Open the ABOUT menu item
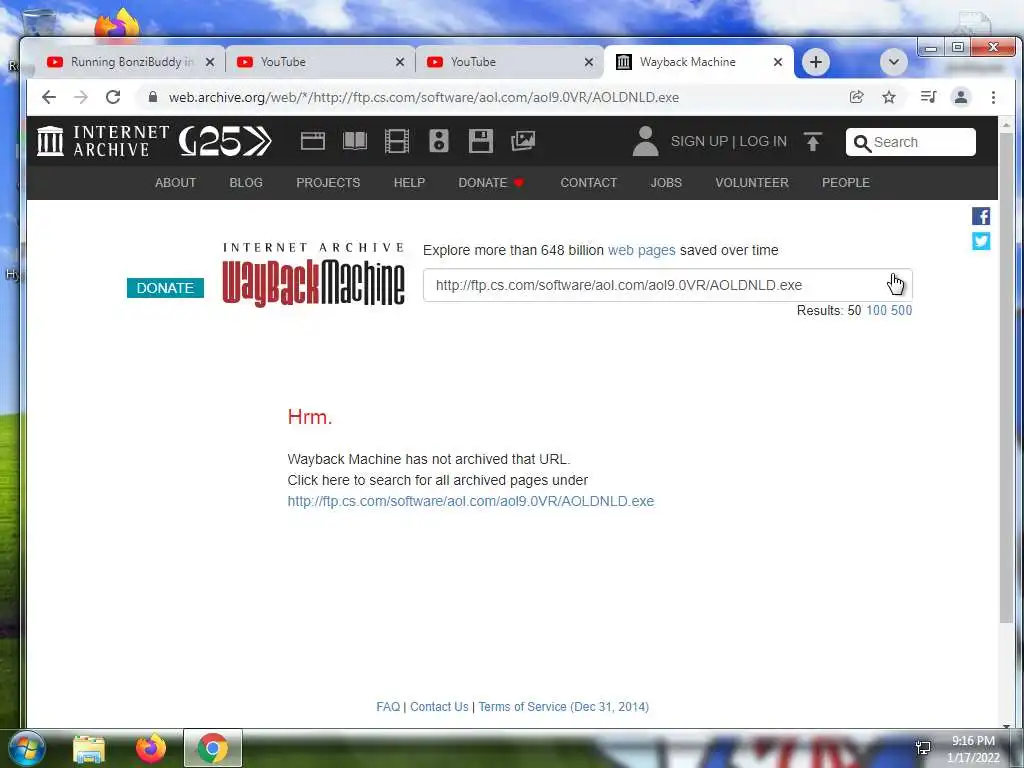Screen dimensions: 1024x768 175,183
